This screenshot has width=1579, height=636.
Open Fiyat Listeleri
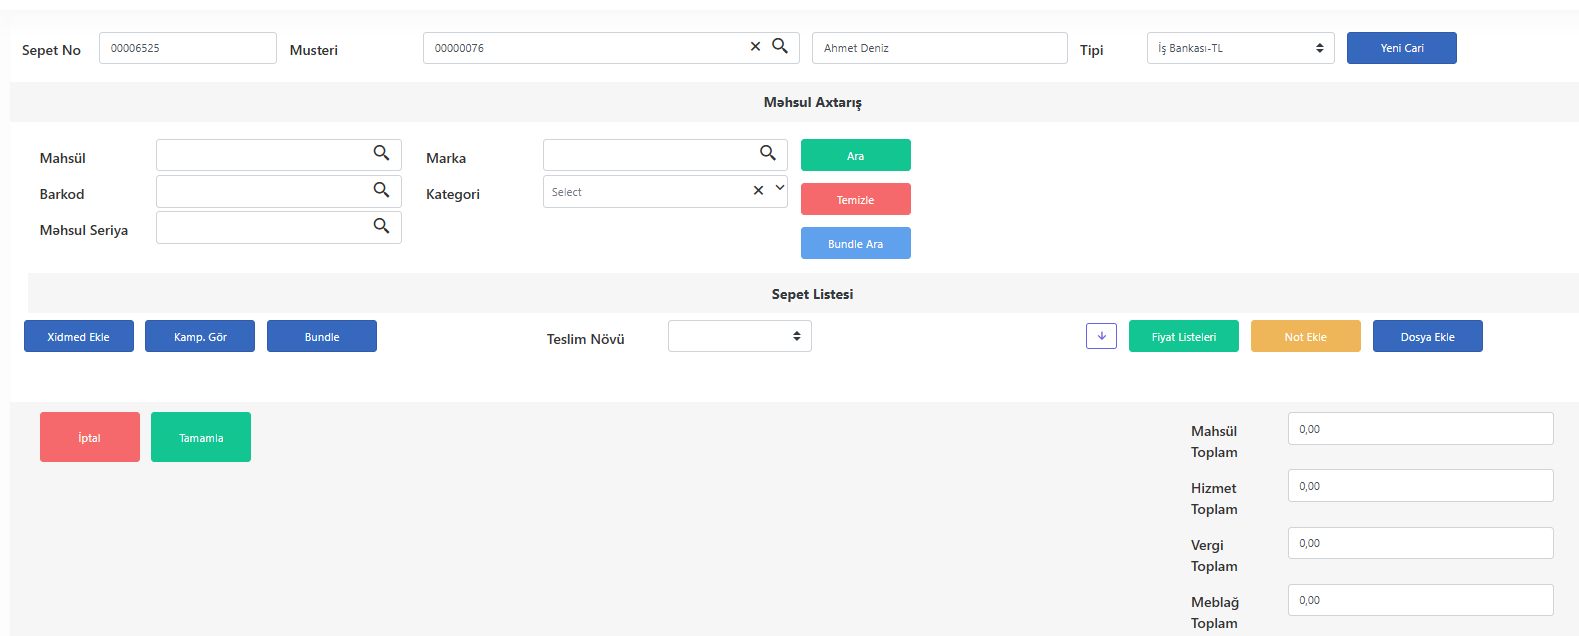point(1184,336)
